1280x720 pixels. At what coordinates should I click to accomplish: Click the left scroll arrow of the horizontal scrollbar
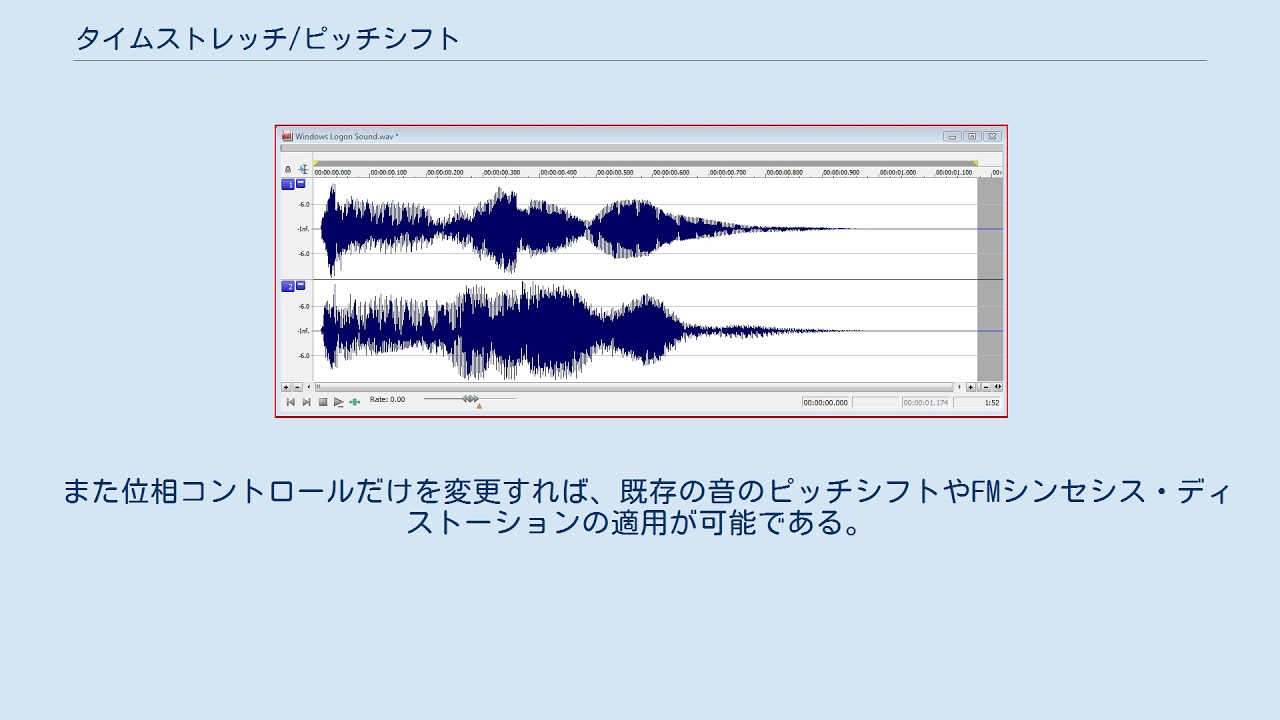[309, 387]
